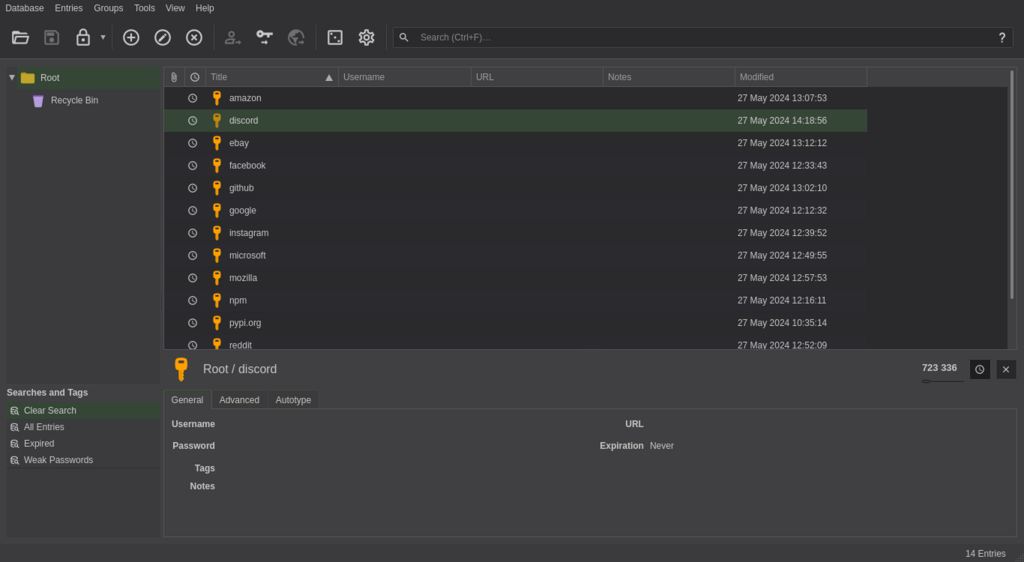Screen dimensions: 1024x562
Task: Copy password using the key toolbar icon
Action: tap(264, 37)
